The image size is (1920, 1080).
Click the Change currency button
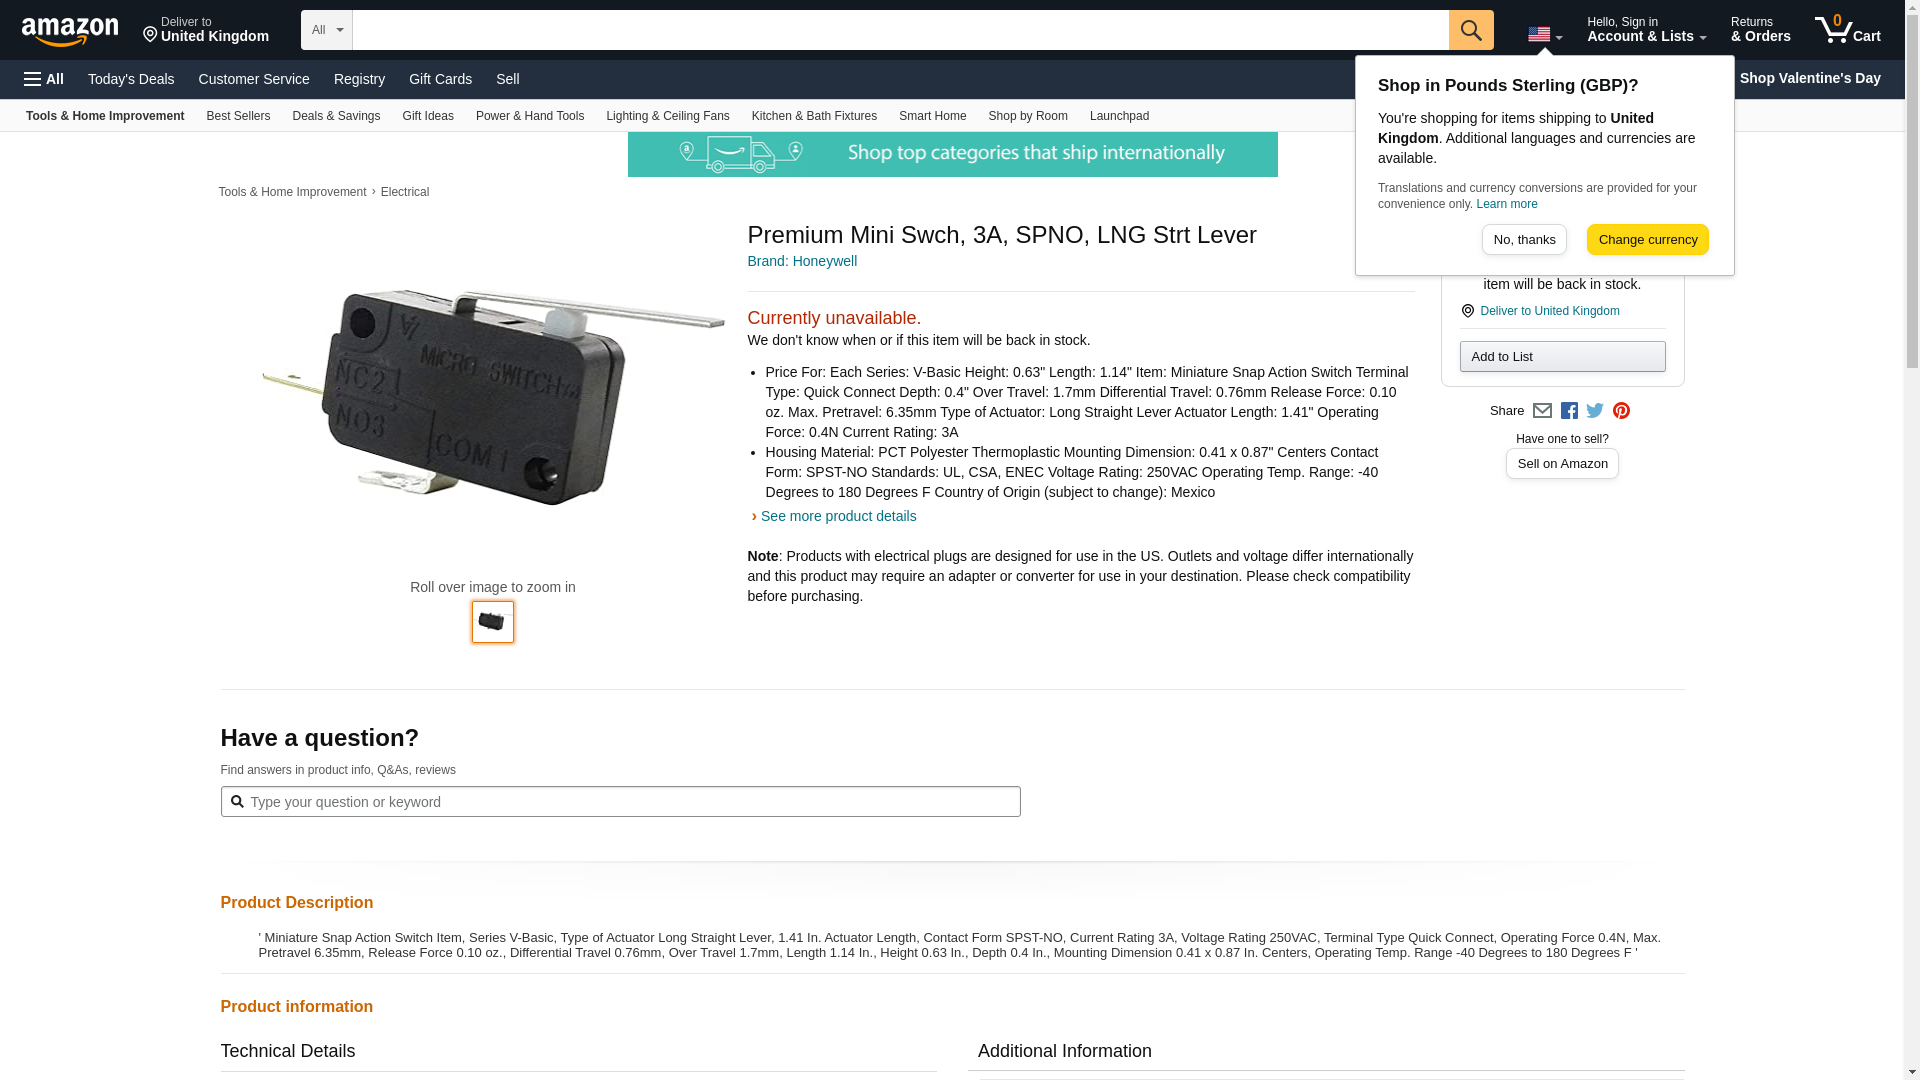coord(1647,240)
